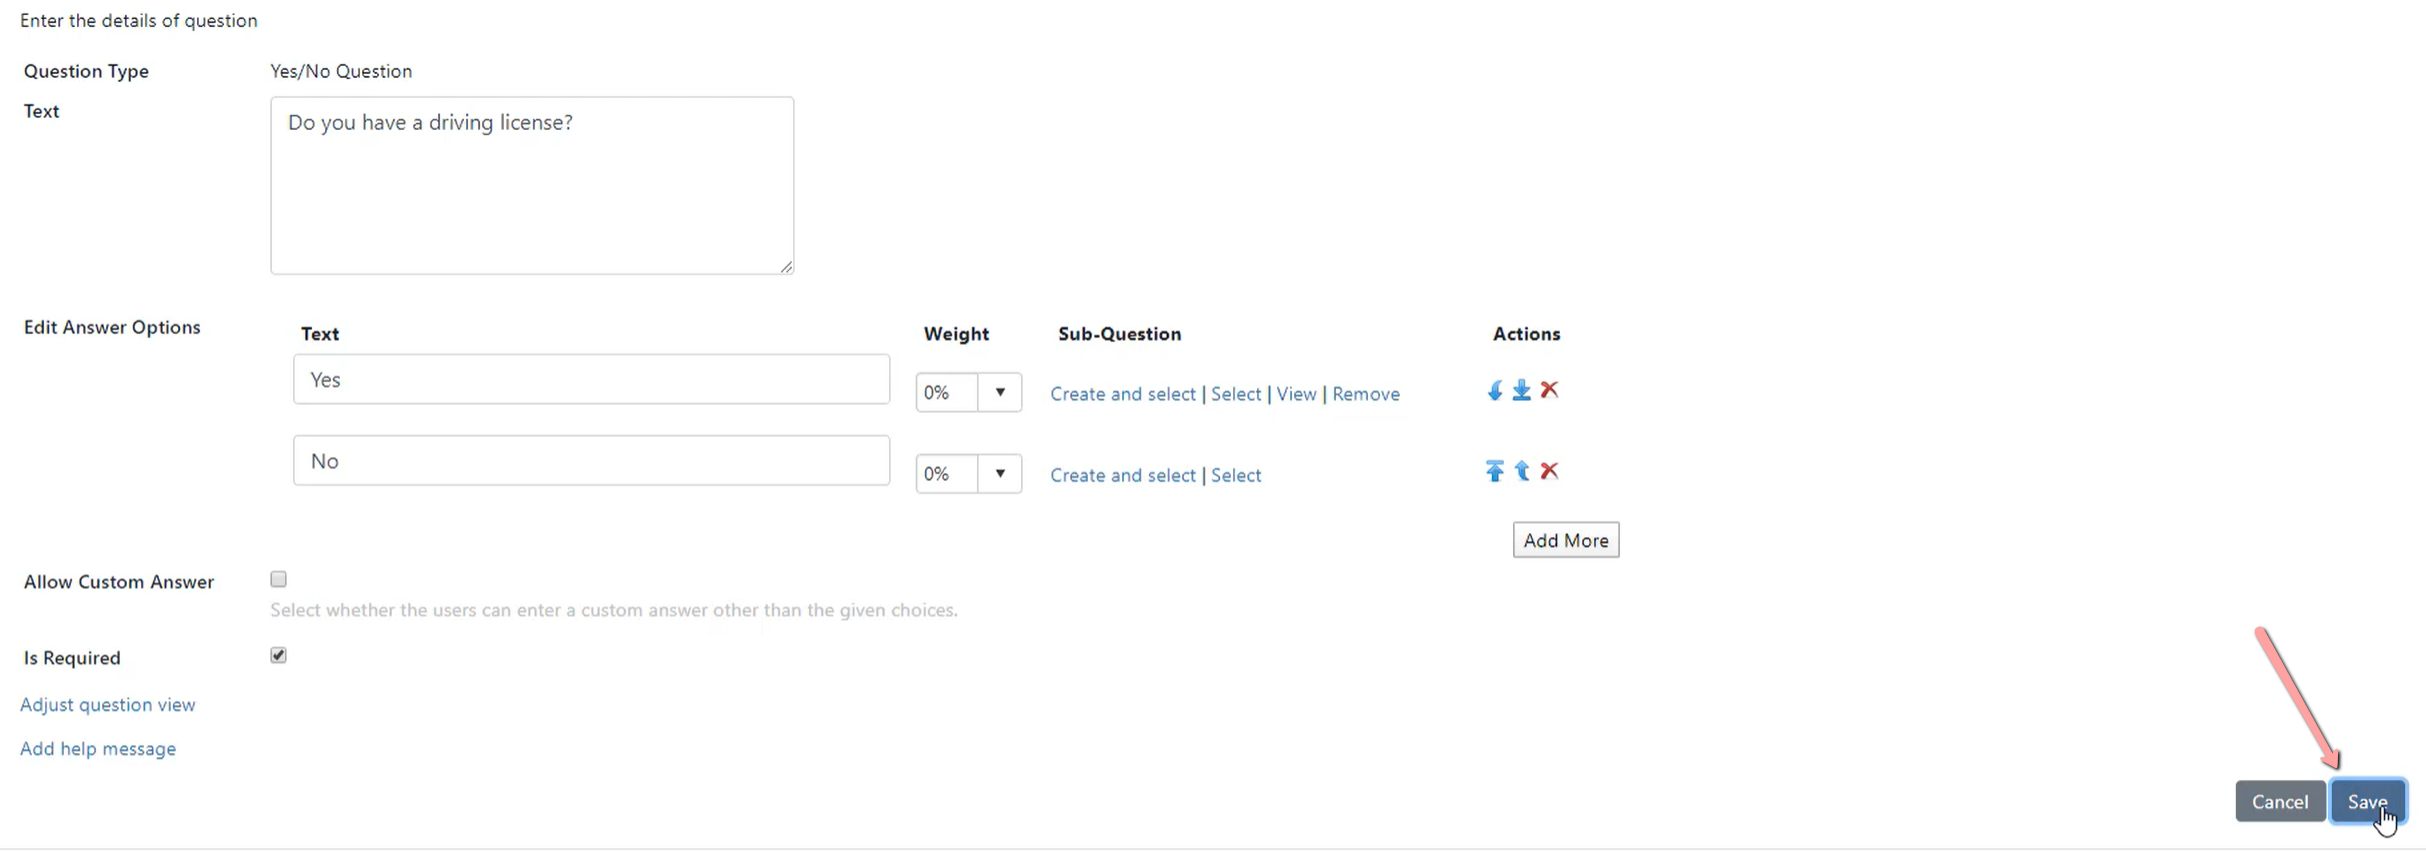The image size is (2426, 852).
Task: Click the 'Actions' column header
Action: pos(1526,334)
